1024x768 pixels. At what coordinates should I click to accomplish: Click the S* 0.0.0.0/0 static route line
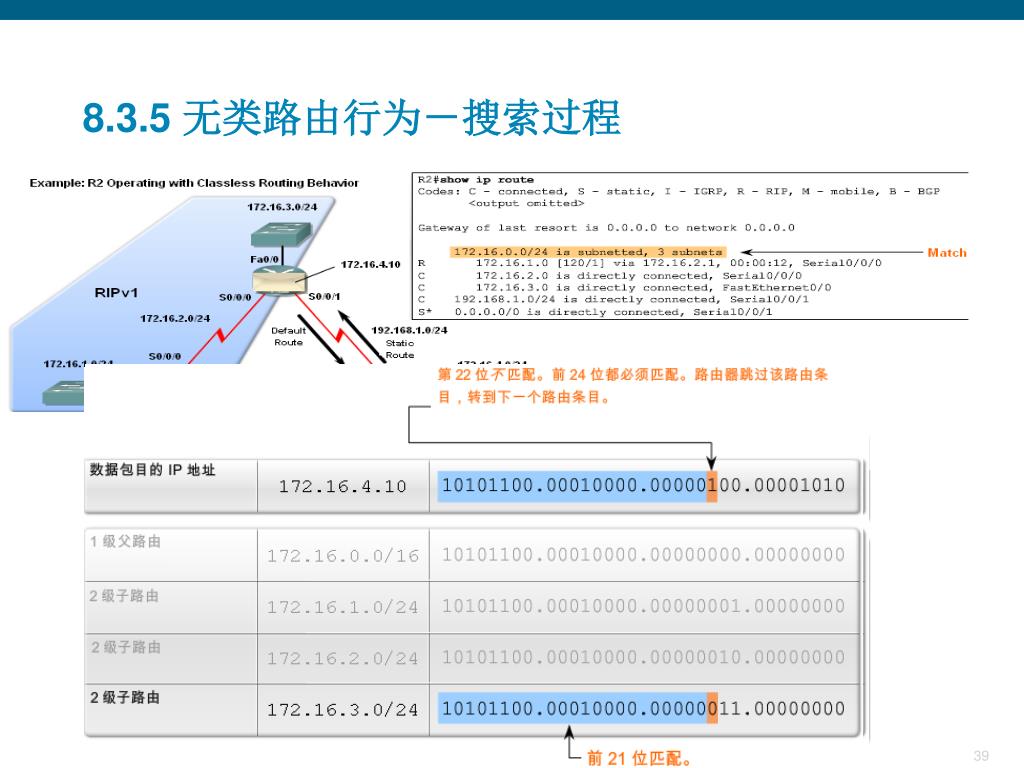595,312
